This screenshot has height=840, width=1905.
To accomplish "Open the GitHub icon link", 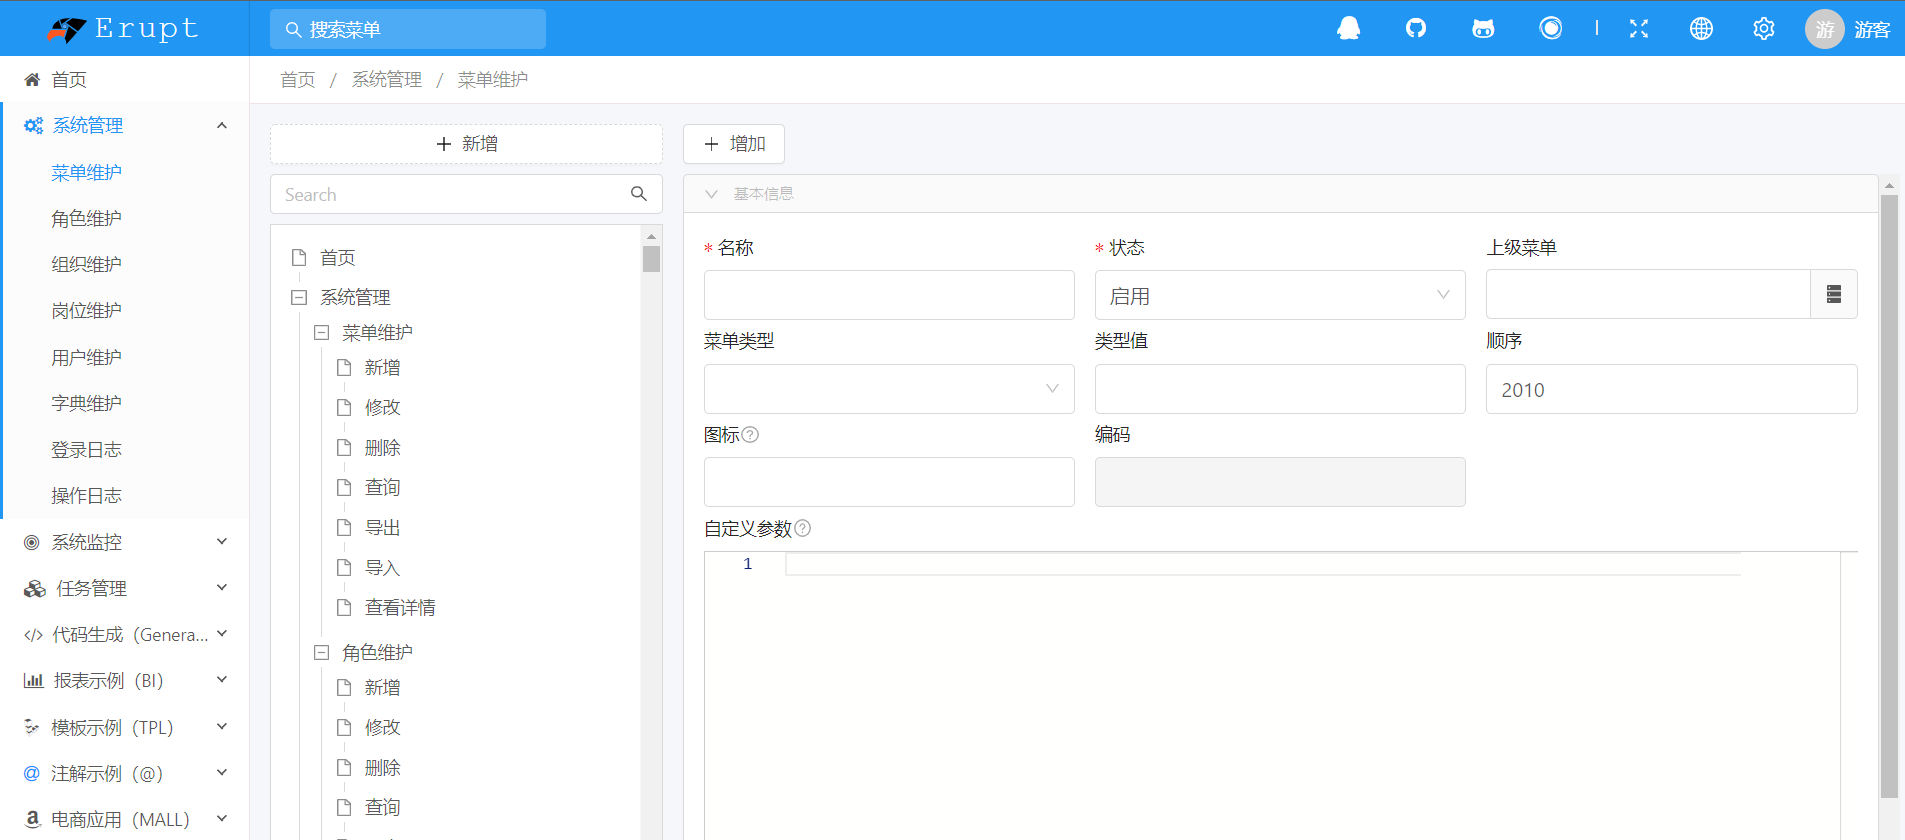I will [1416, 28].
